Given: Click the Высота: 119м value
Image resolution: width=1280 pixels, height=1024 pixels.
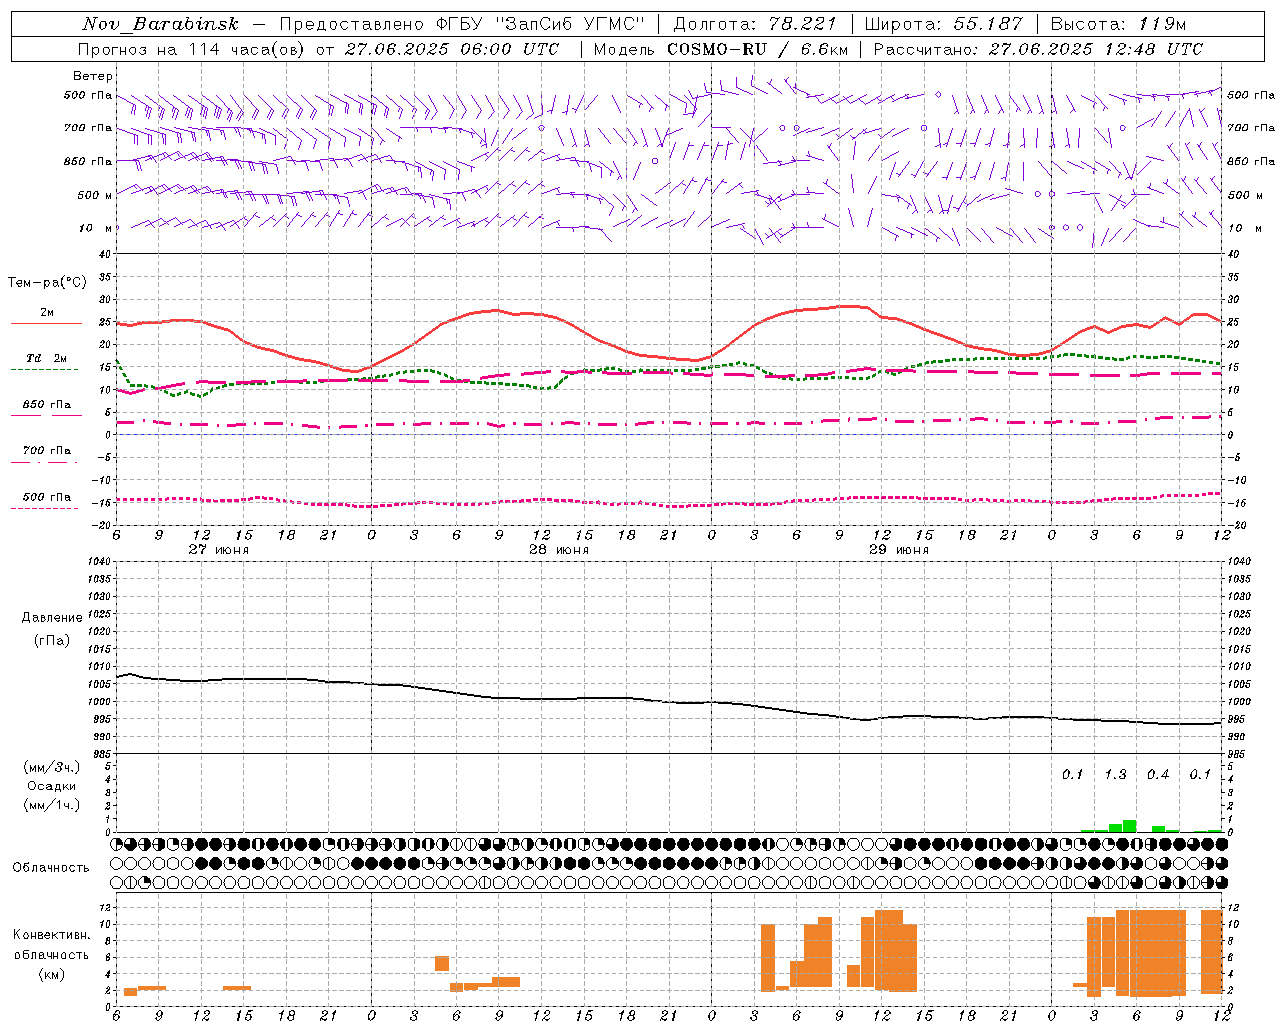Looking at the screenshot, I should 1118,24.
